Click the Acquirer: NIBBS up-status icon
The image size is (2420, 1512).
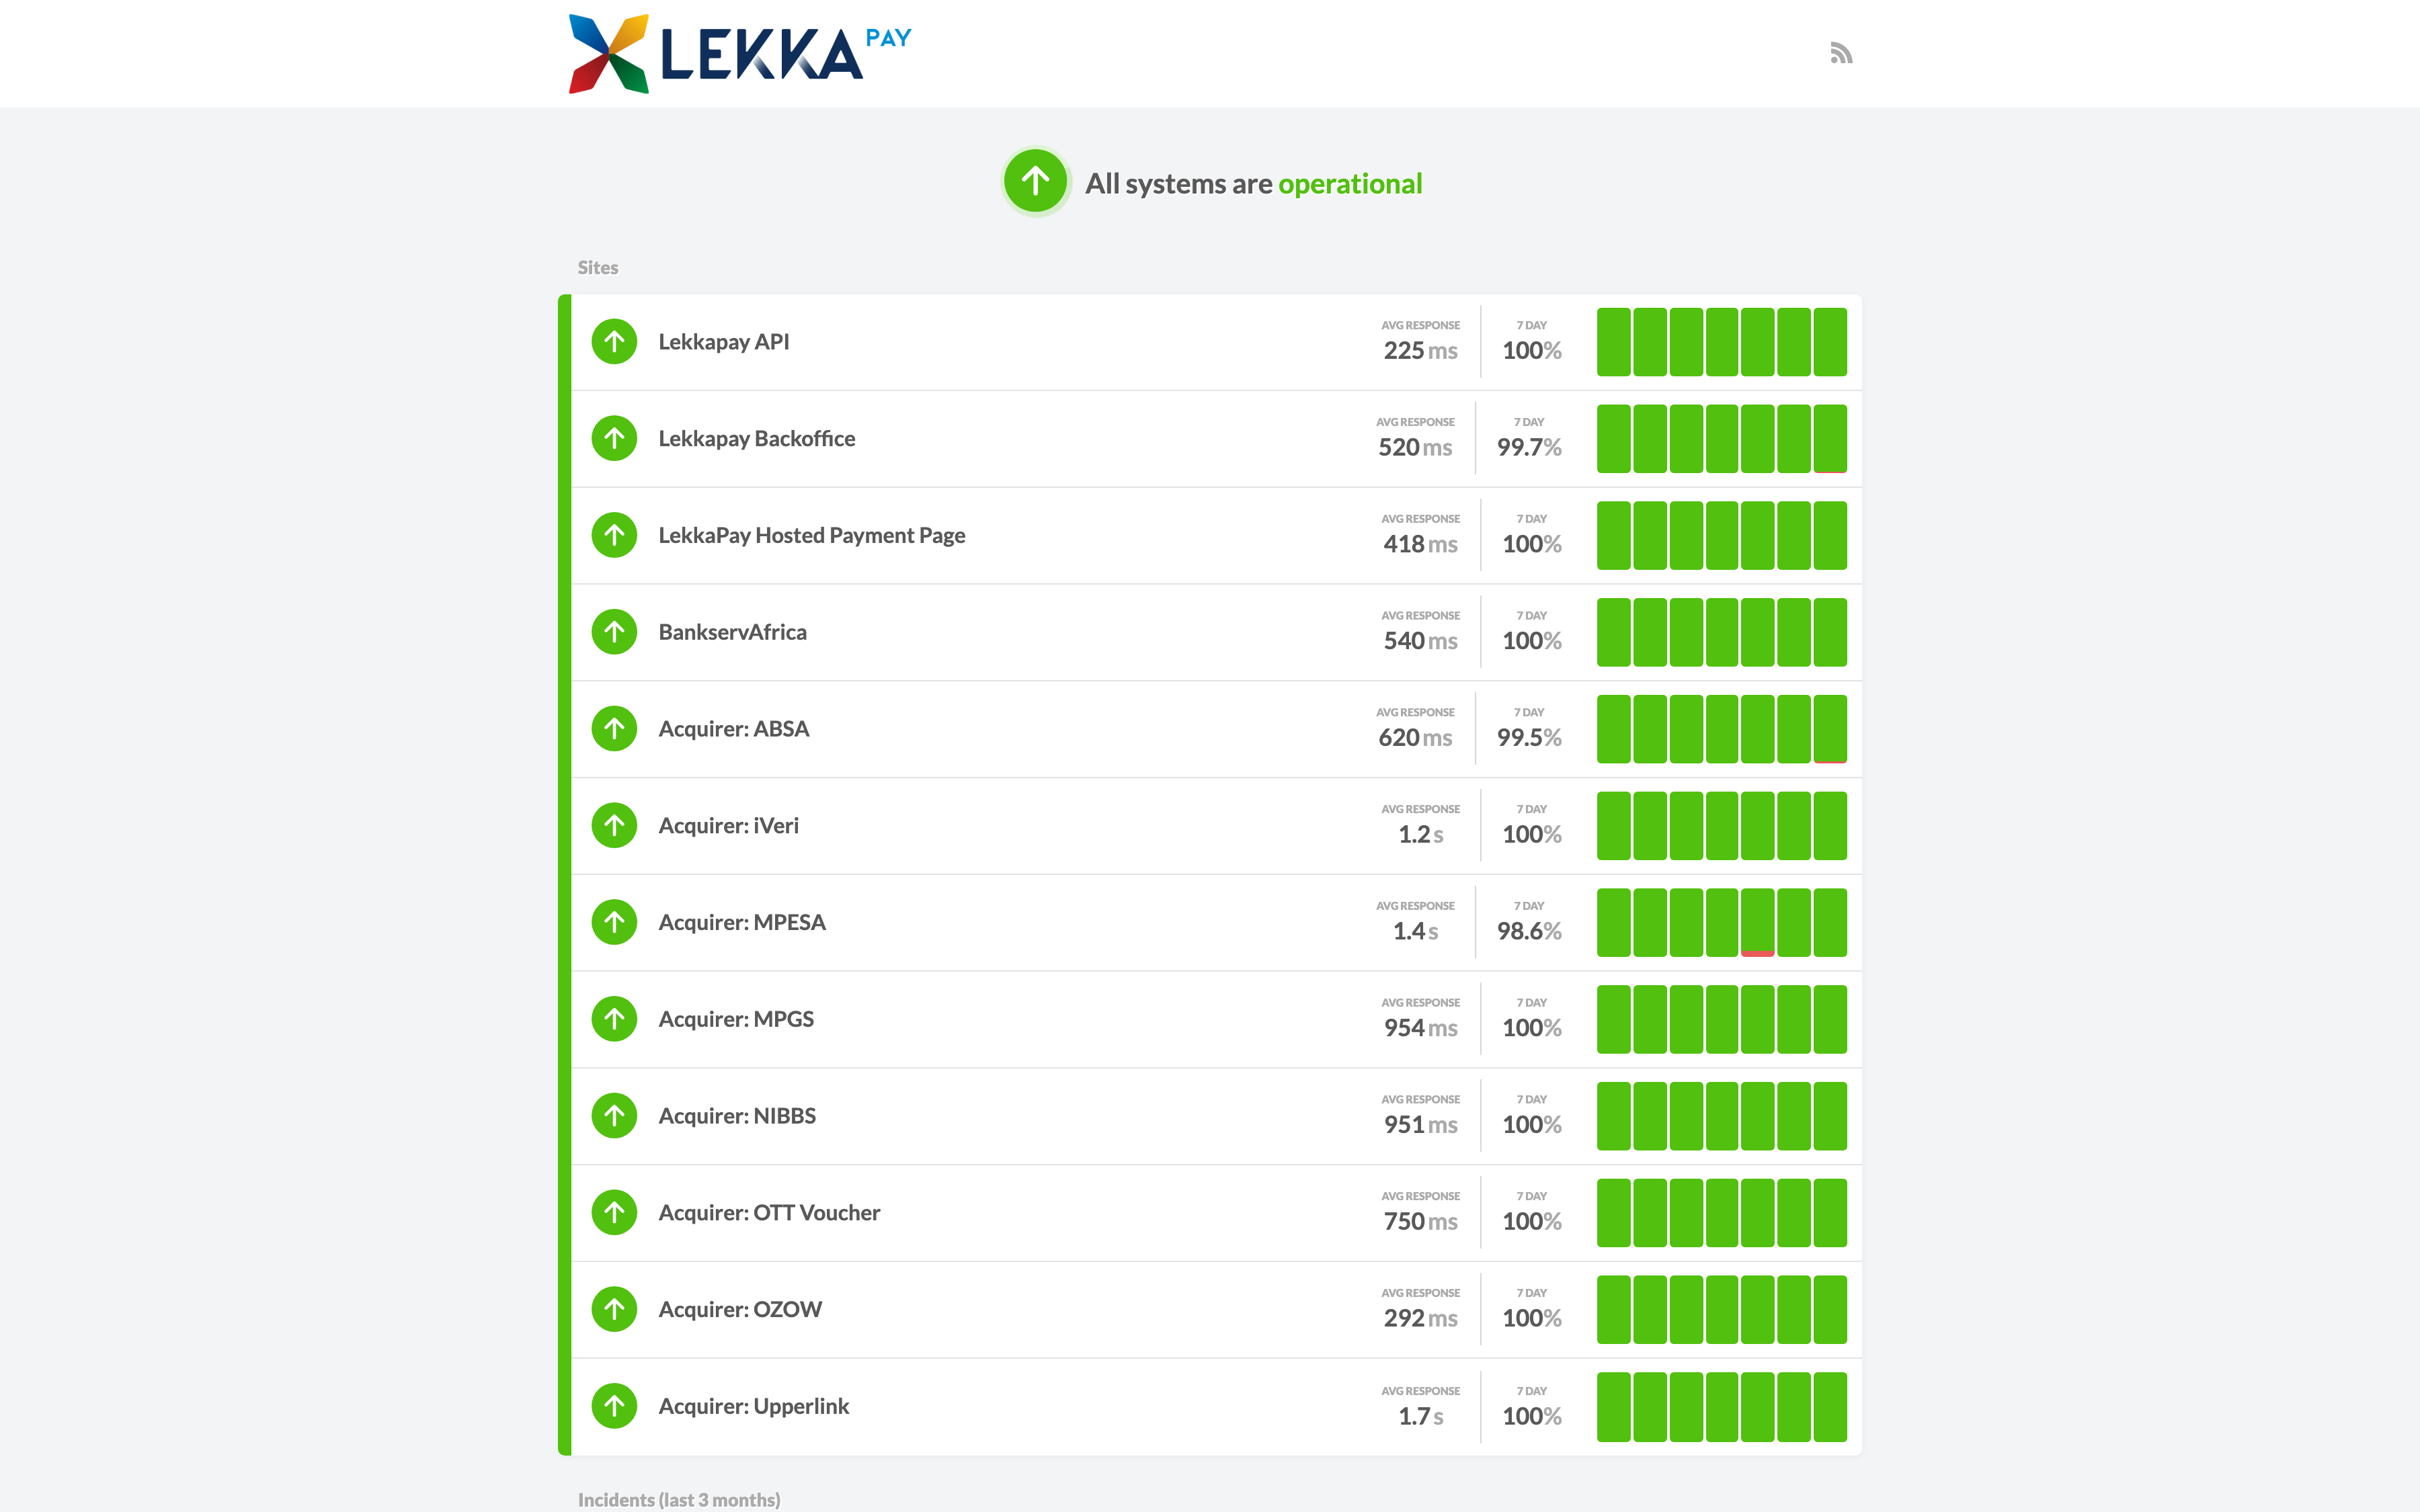click(x=614, y=1116)
